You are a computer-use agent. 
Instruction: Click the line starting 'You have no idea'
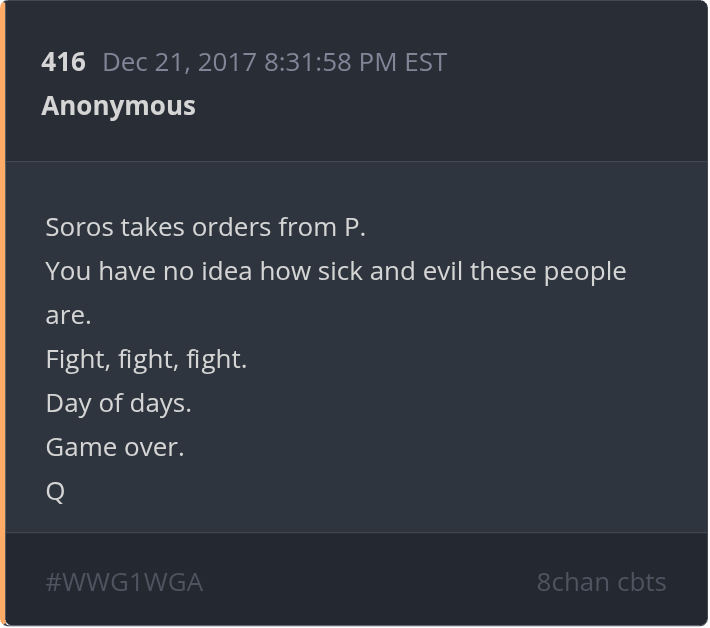[x=335, y=271]
